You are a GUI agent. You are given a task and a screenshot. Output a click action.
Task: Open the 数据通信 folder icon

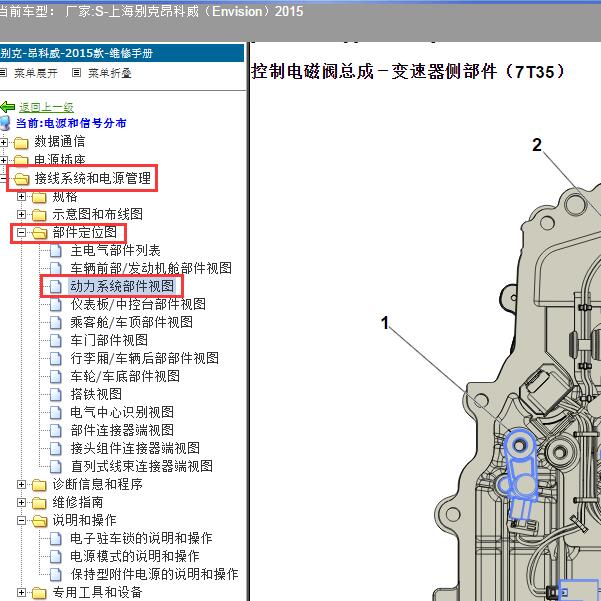point(21,143)
